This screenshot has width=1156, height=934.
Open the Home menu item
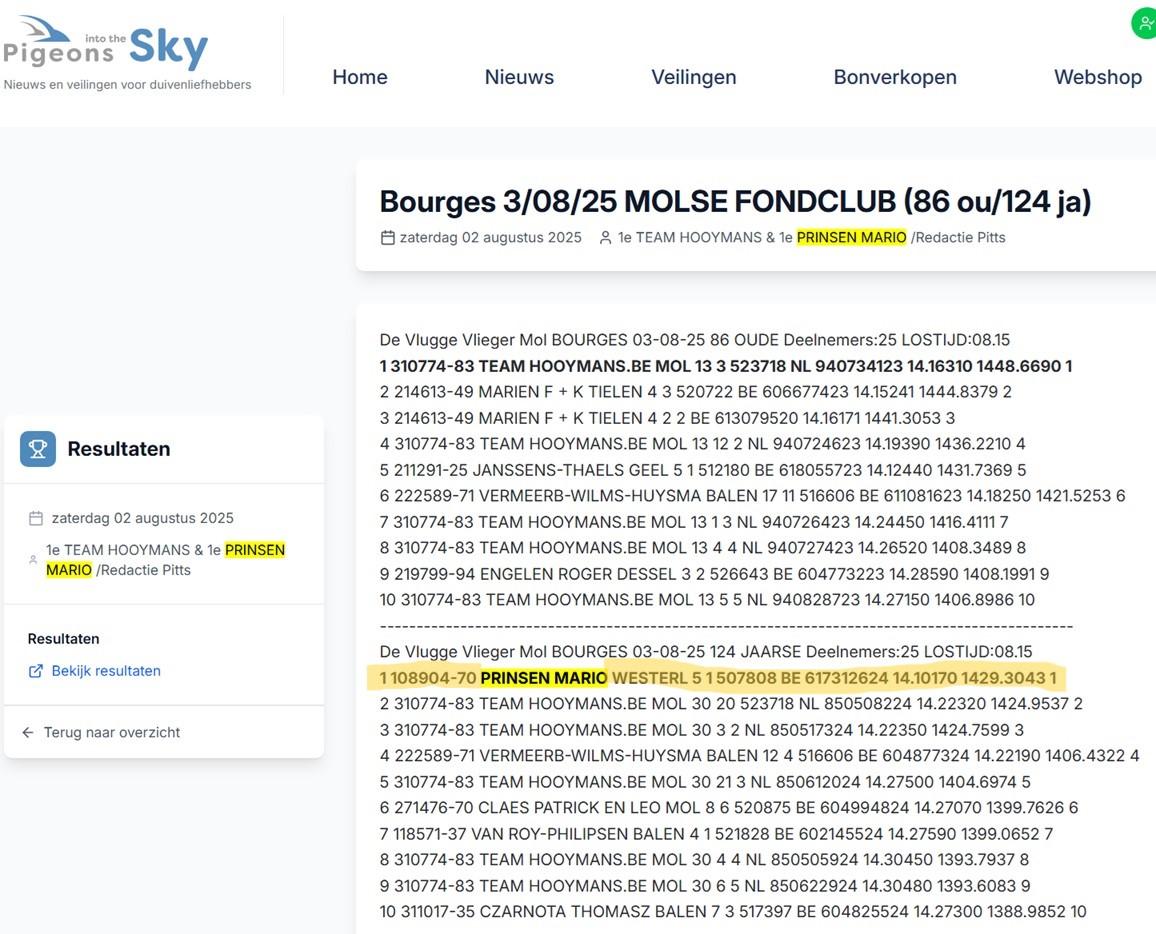[360, 76]
